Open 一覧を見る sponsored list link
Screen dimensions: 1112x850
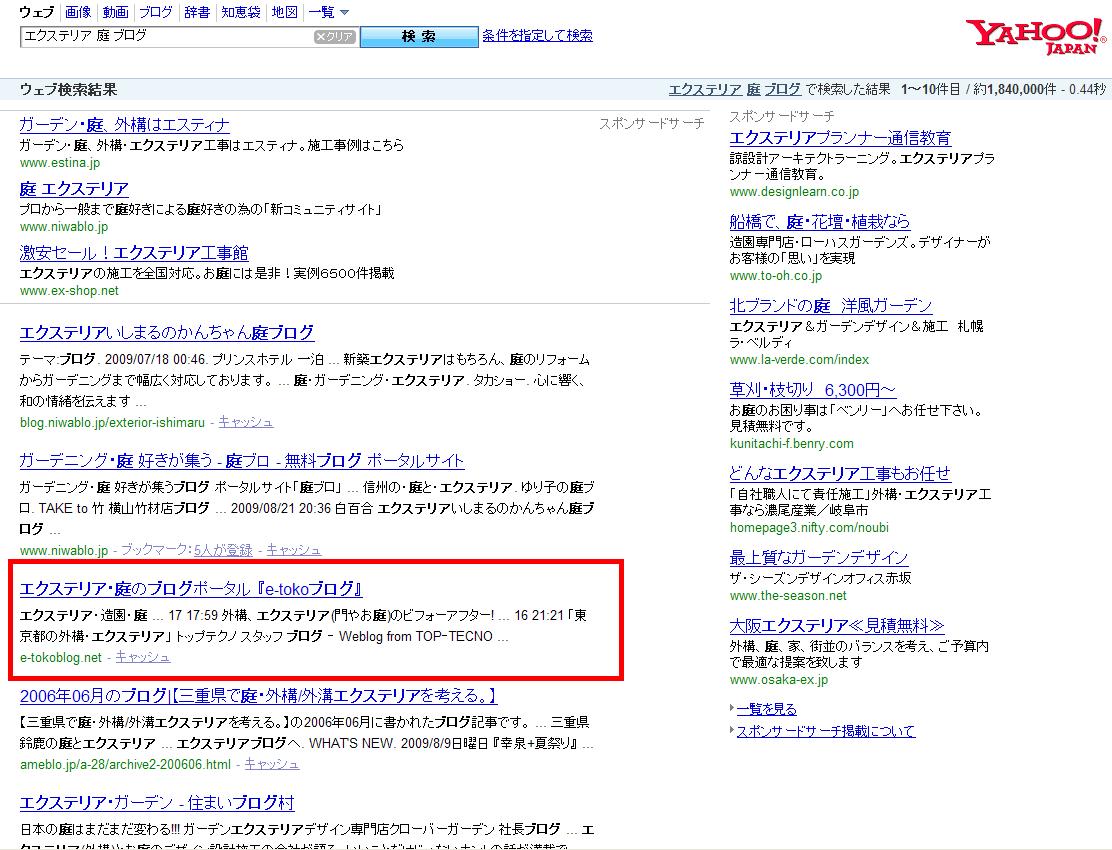(767, 709)
